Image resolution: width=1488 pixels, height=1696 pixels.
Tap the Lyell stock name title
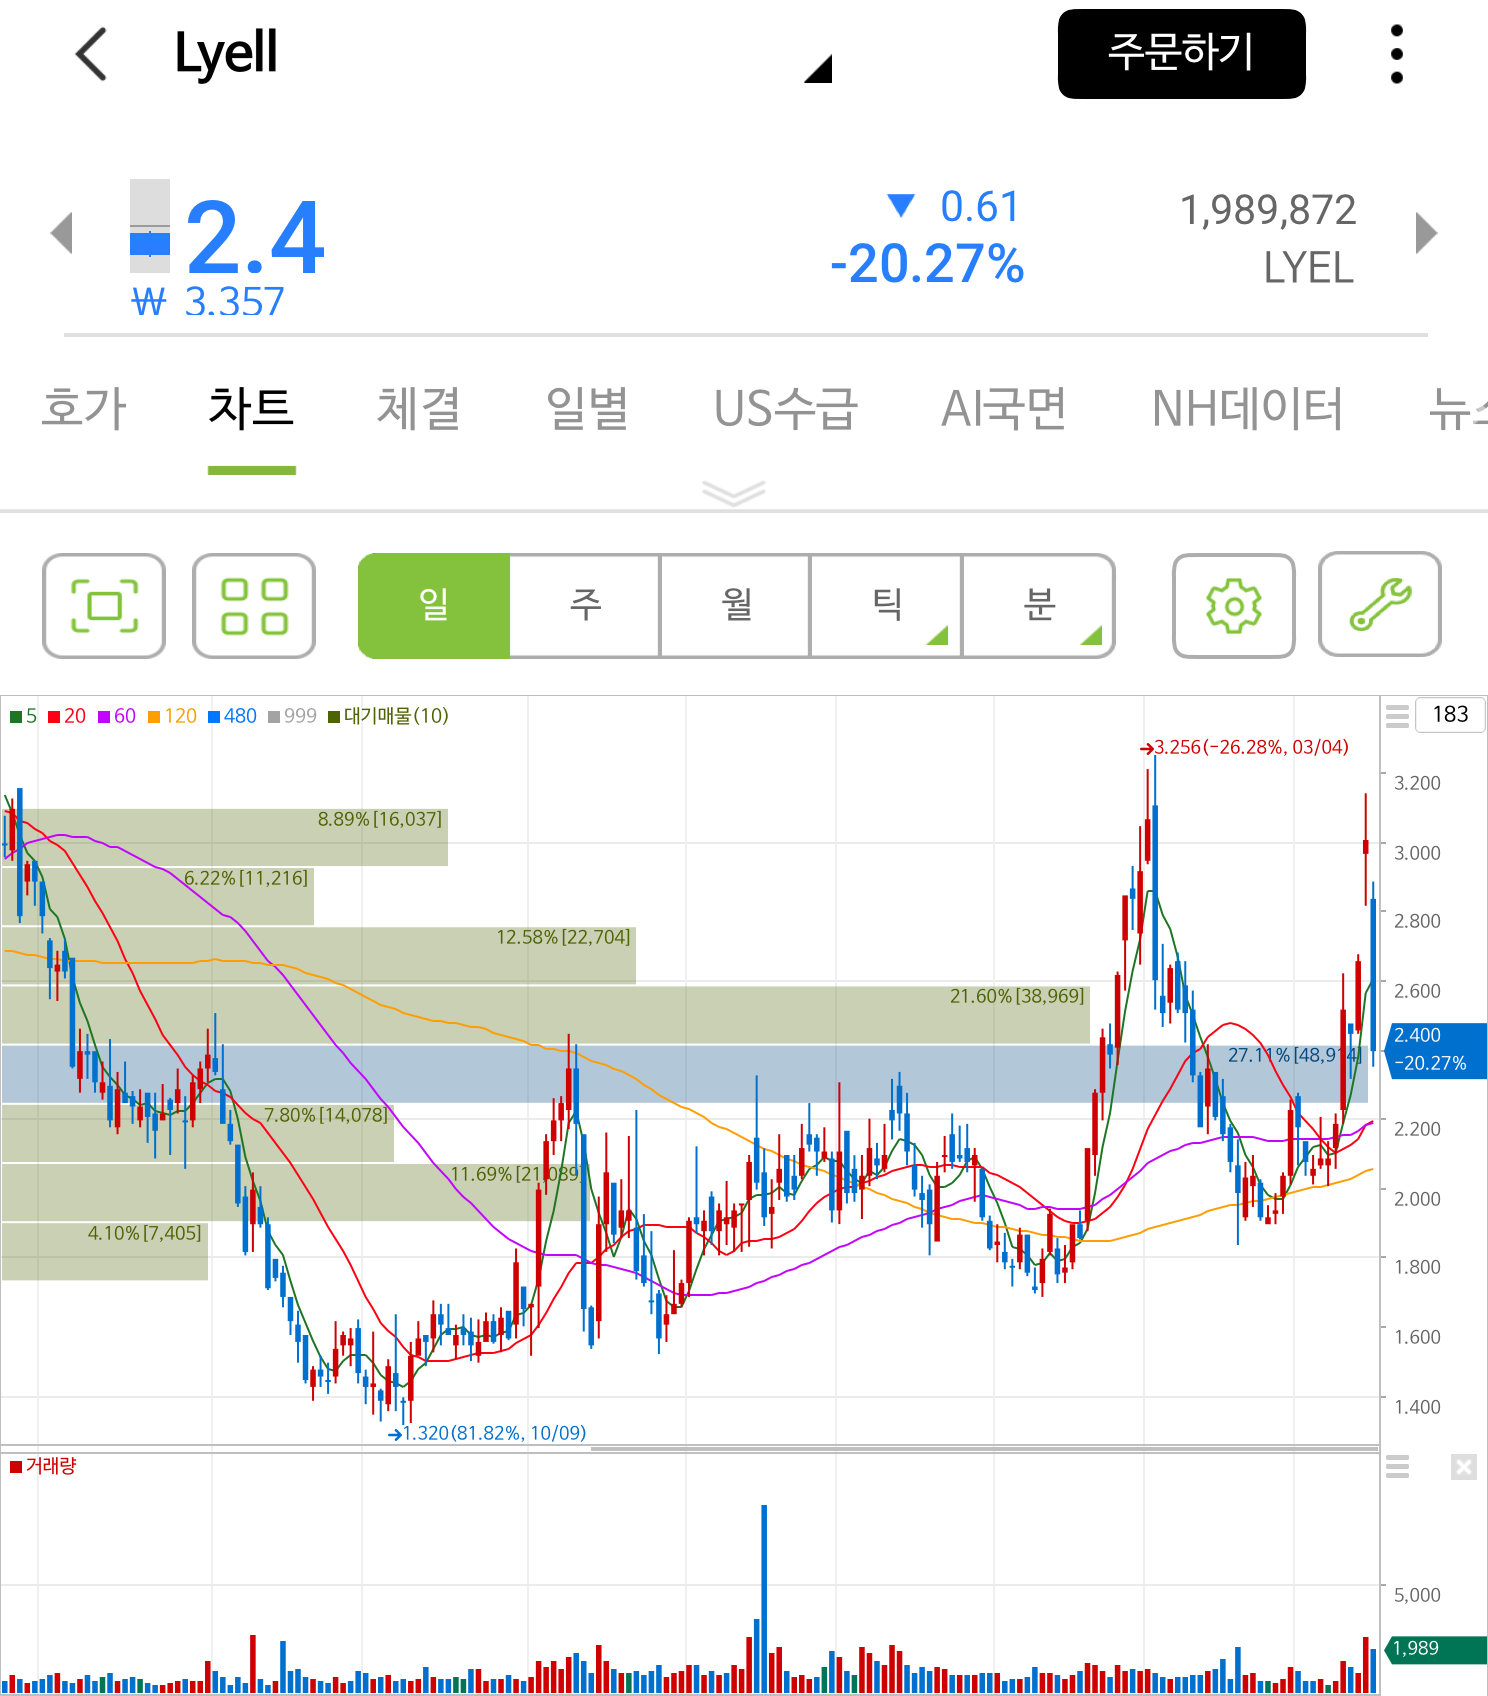(x=226, y=54)
